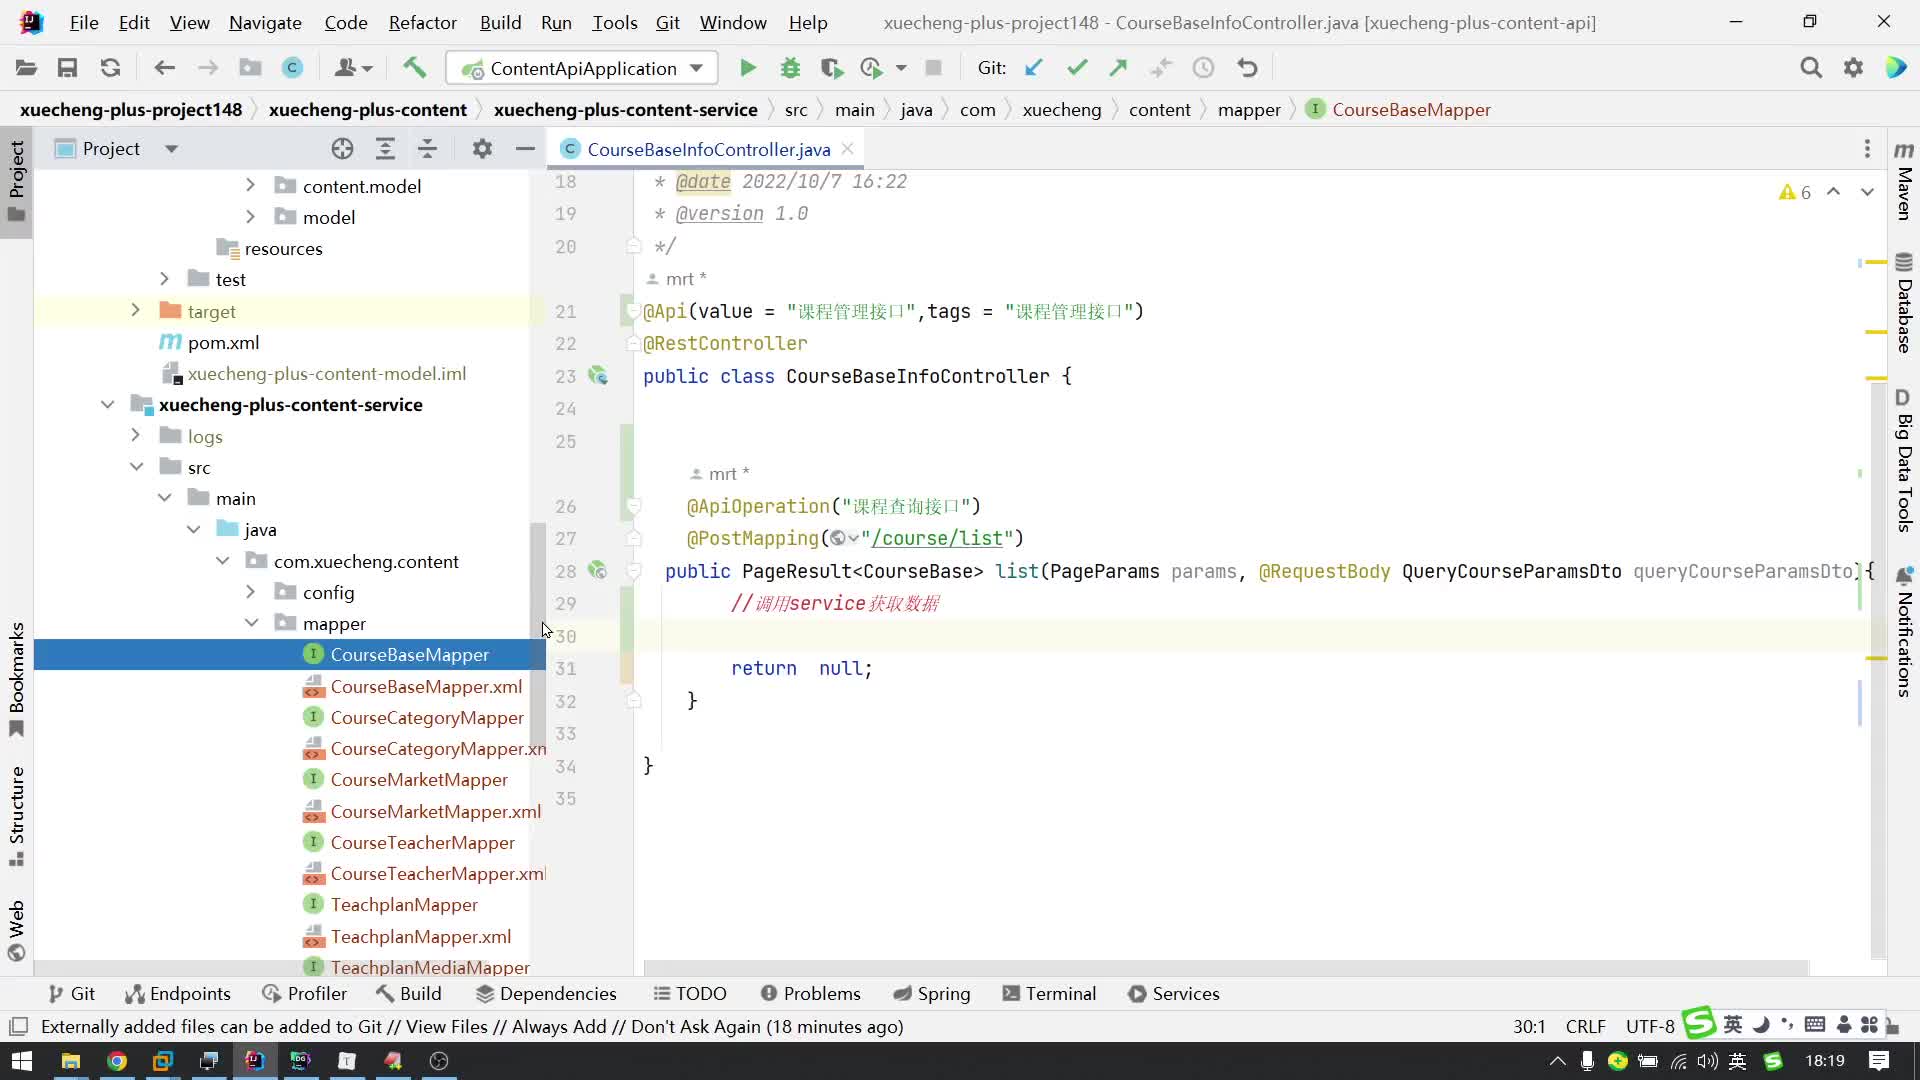1920x1080 pixels.
Task: Click the UTF-8 encoding status widget
Action: click(1650, 1027)
